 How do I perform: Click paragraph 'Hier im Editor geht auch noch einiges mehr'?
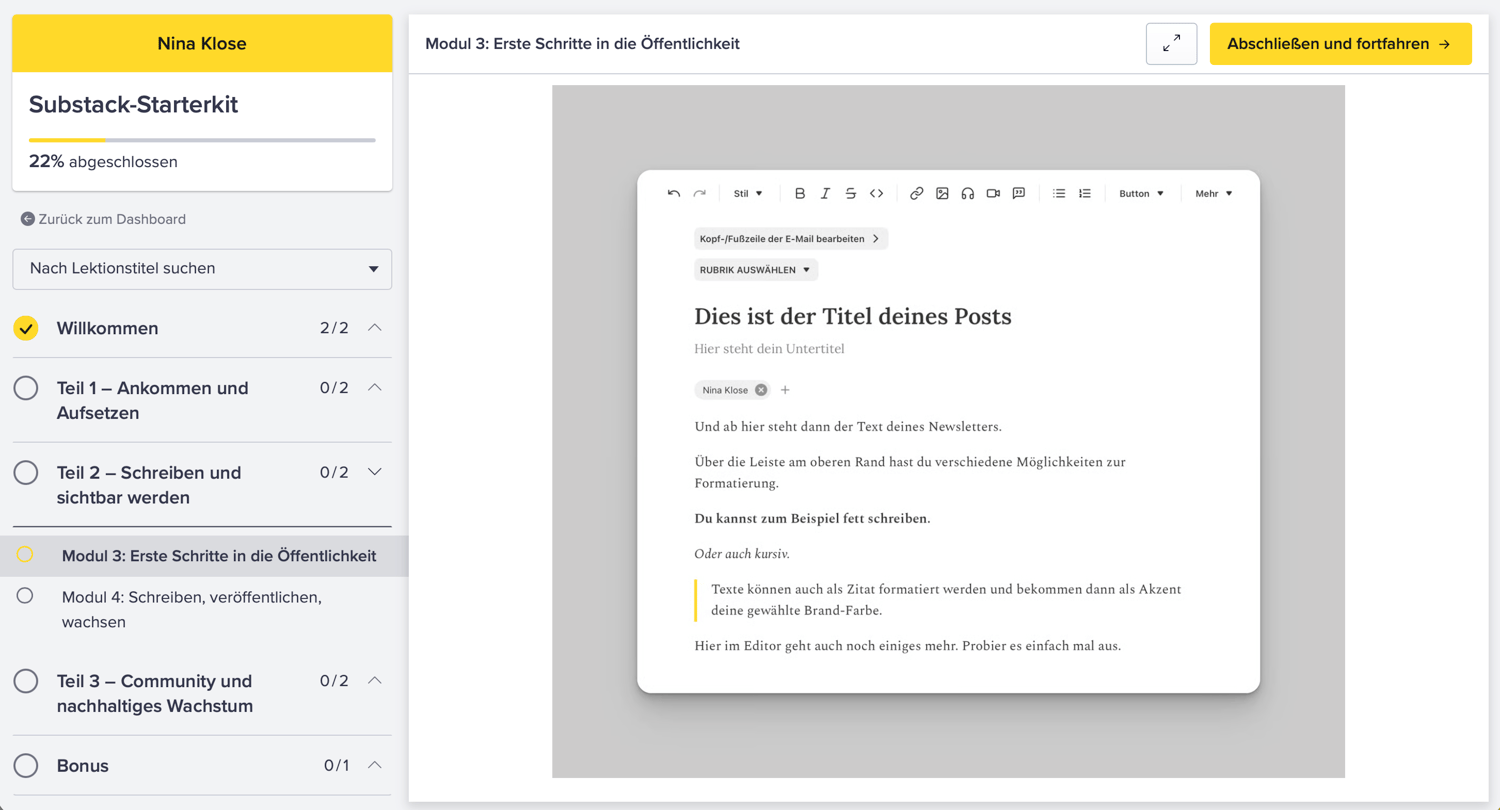[x=908, y=646]
